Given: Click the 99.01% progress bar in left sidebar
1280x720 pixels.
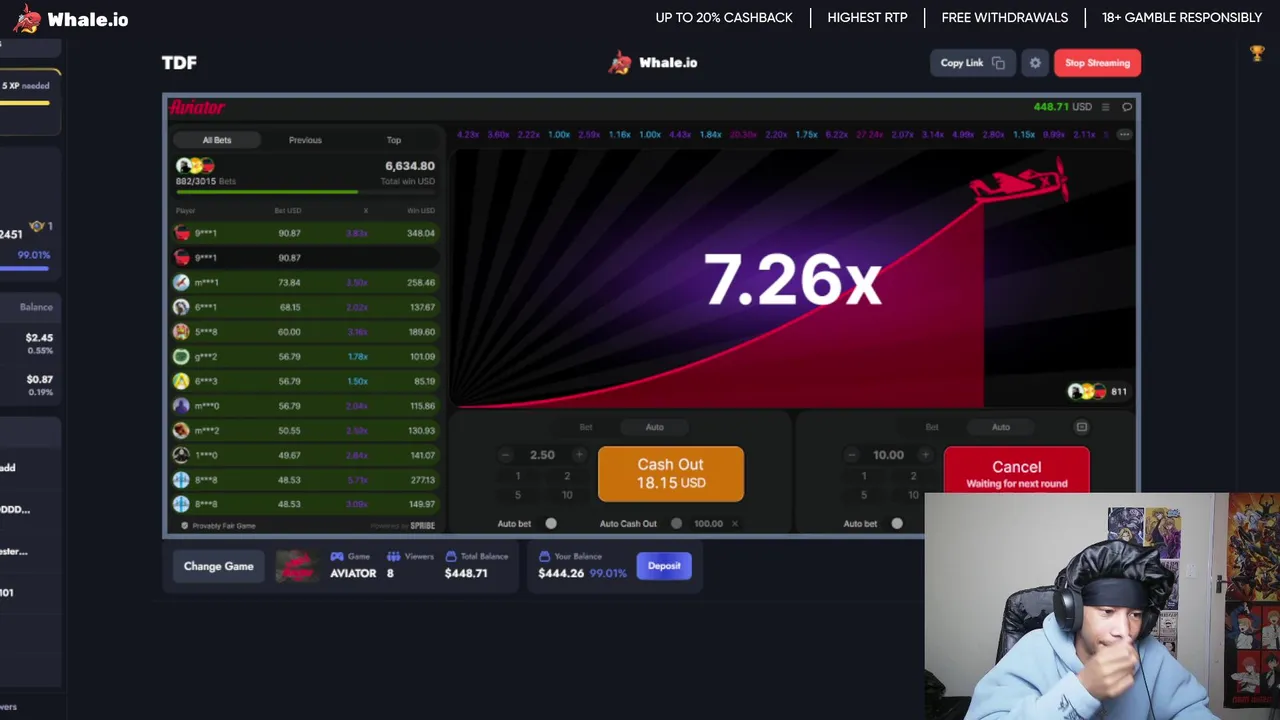Looking at the screenshot, I should pyautogui.click(x=24, y=267).
